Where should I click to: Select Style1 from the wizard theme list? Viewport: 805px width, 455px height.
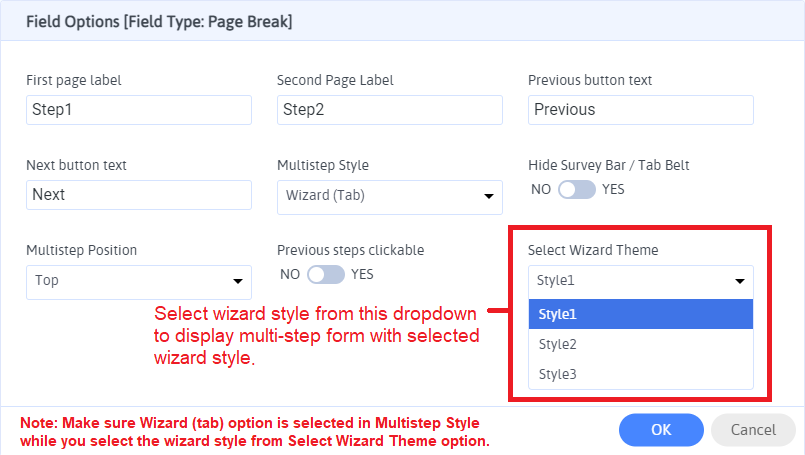[x=640, y=314]
